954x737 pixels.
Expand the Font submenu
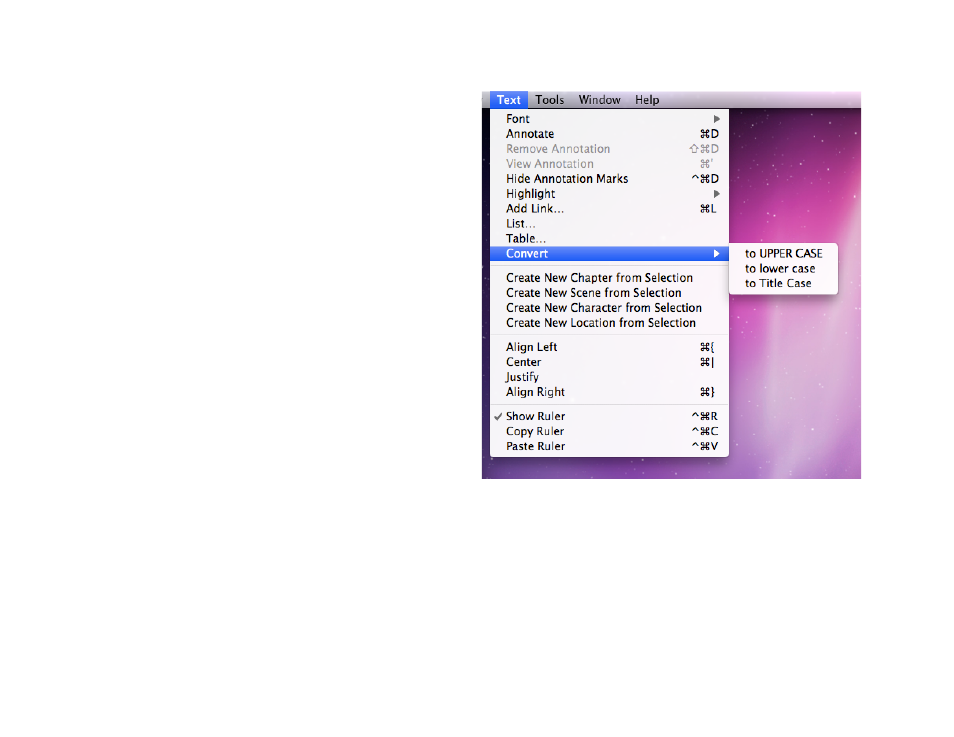(x=609, y=119)
